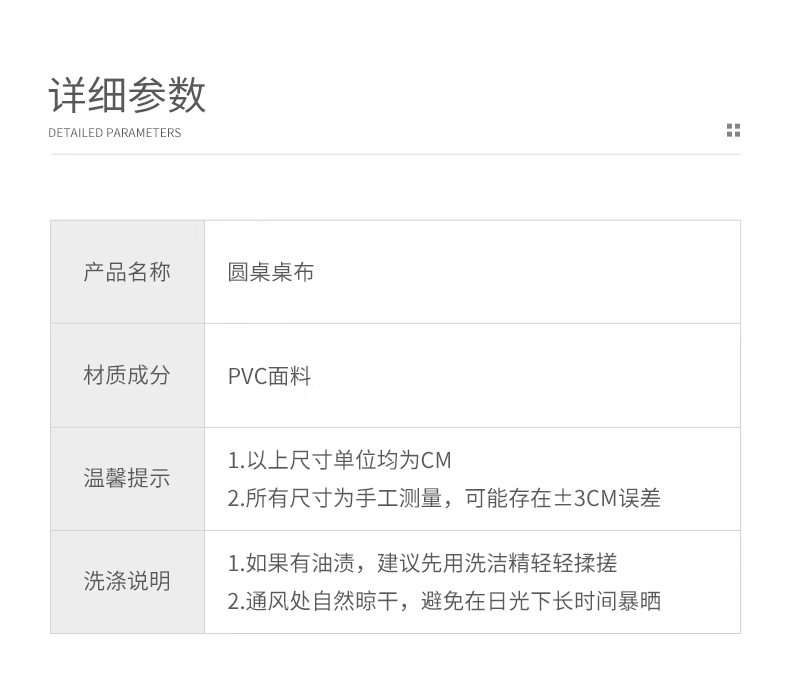This screenshot has width=790, height=681.
Task: Click the four-square grid icon
Action: point(733,130)
